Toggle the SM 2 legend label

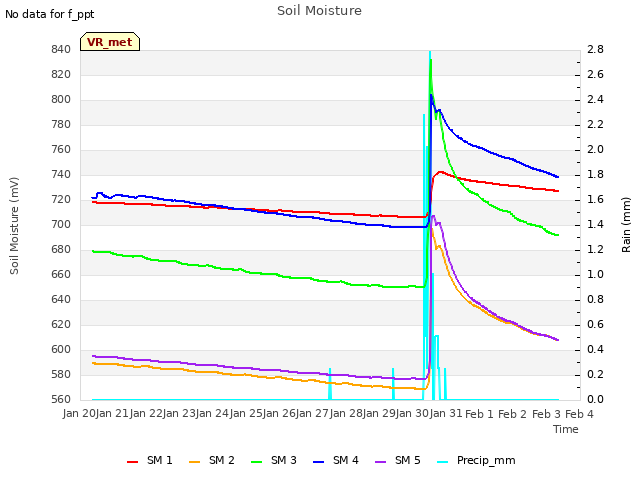[222, 460]
